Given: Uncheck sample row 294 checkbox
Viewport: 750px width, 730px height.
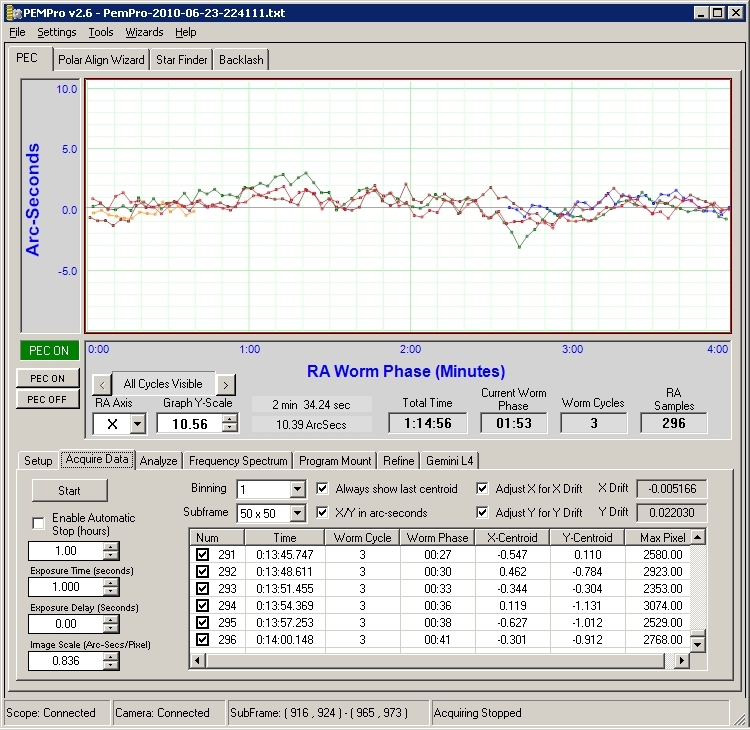Looking at the screenshot, I should point(202,606).
